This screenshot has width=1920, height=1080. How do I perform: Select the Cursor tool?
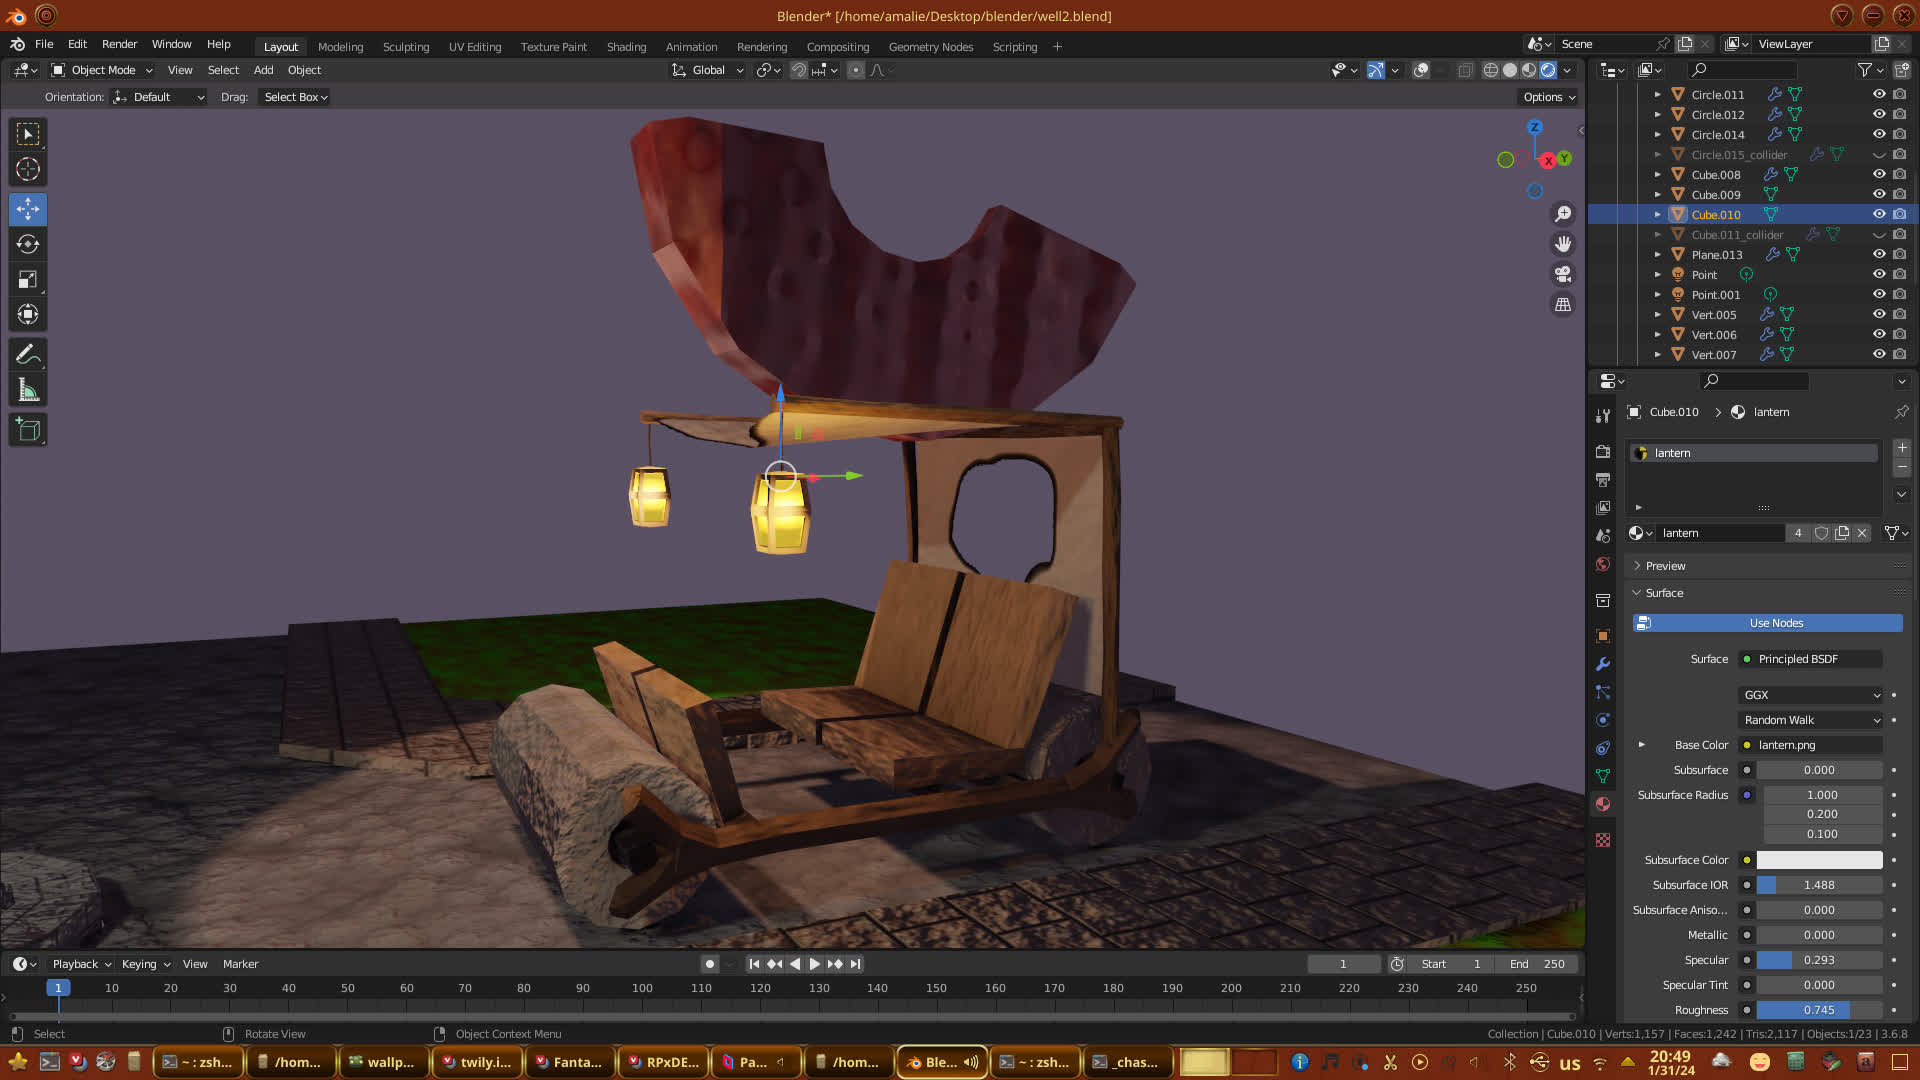coord(28,169)
